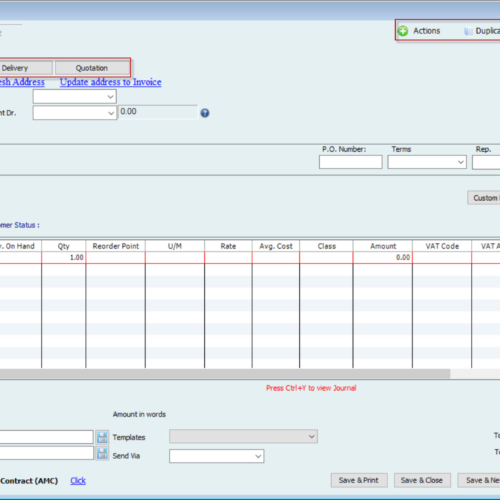
Task: Click the Save & Print button
Action: click(359, 480)
